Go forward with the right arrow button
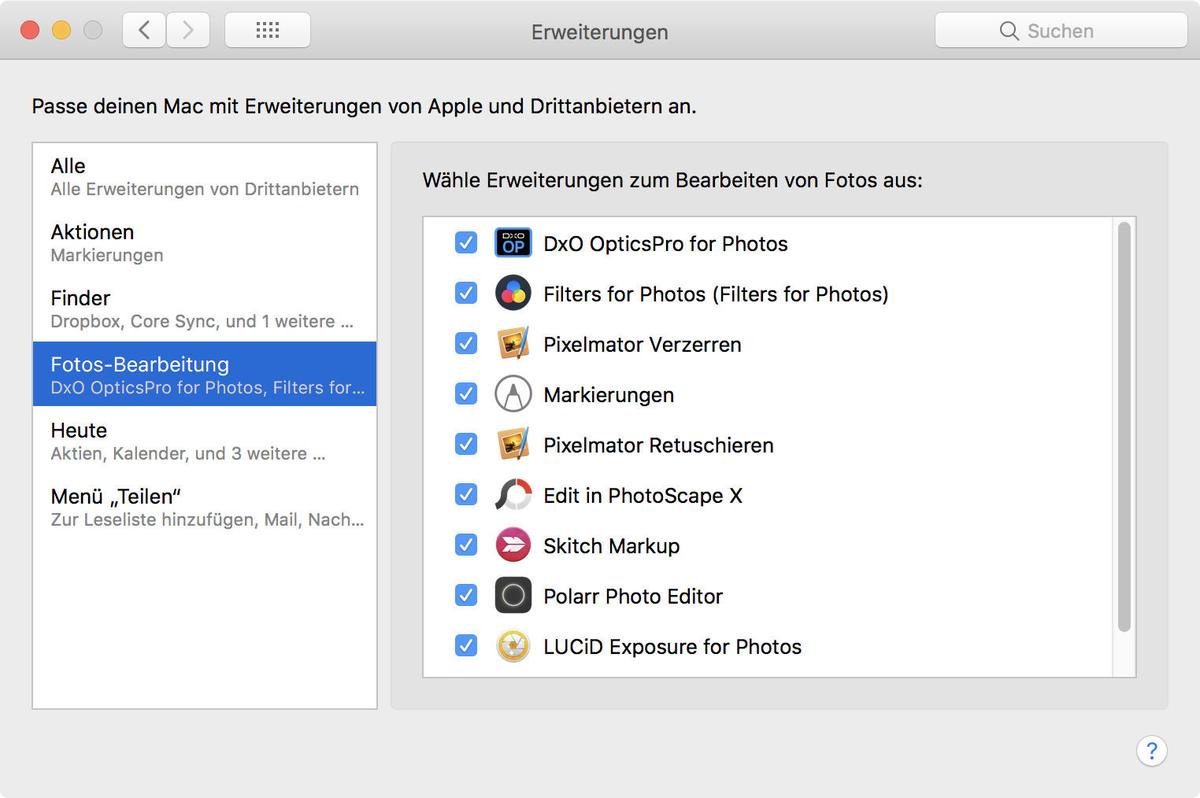Image resolution: width=1200 pixels, height=798 pixels. 187,30
